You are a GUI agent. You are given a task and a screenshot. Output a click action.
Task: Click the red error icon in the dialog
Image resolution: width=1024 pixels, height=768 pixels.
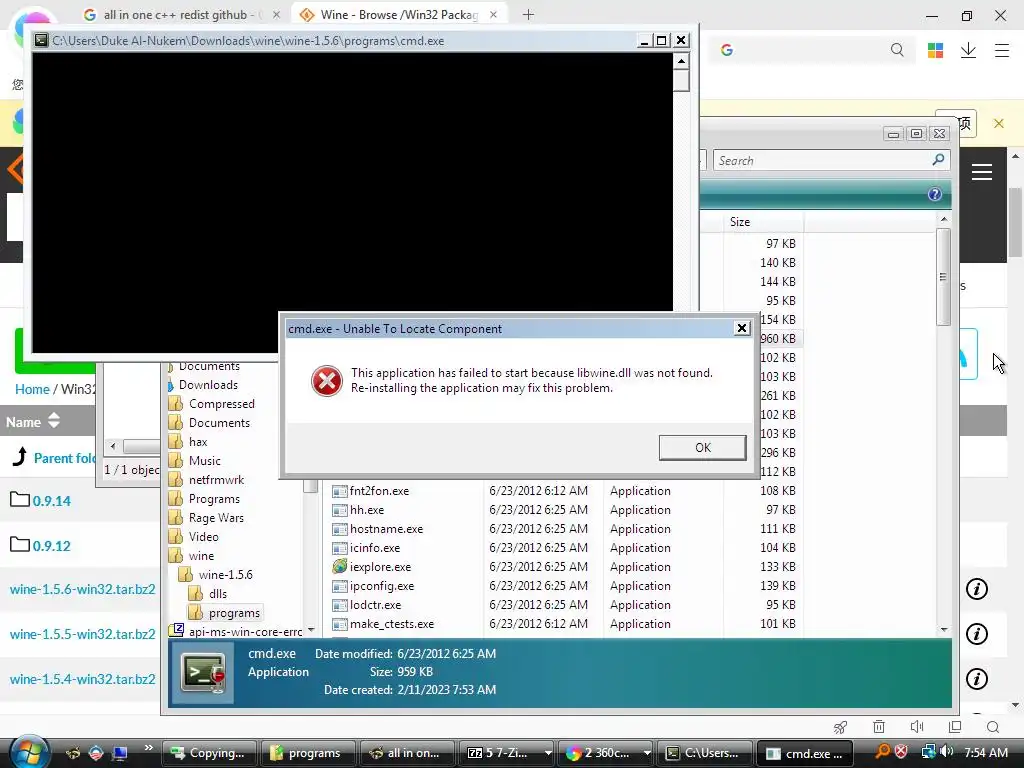click(x=327, y=381)
